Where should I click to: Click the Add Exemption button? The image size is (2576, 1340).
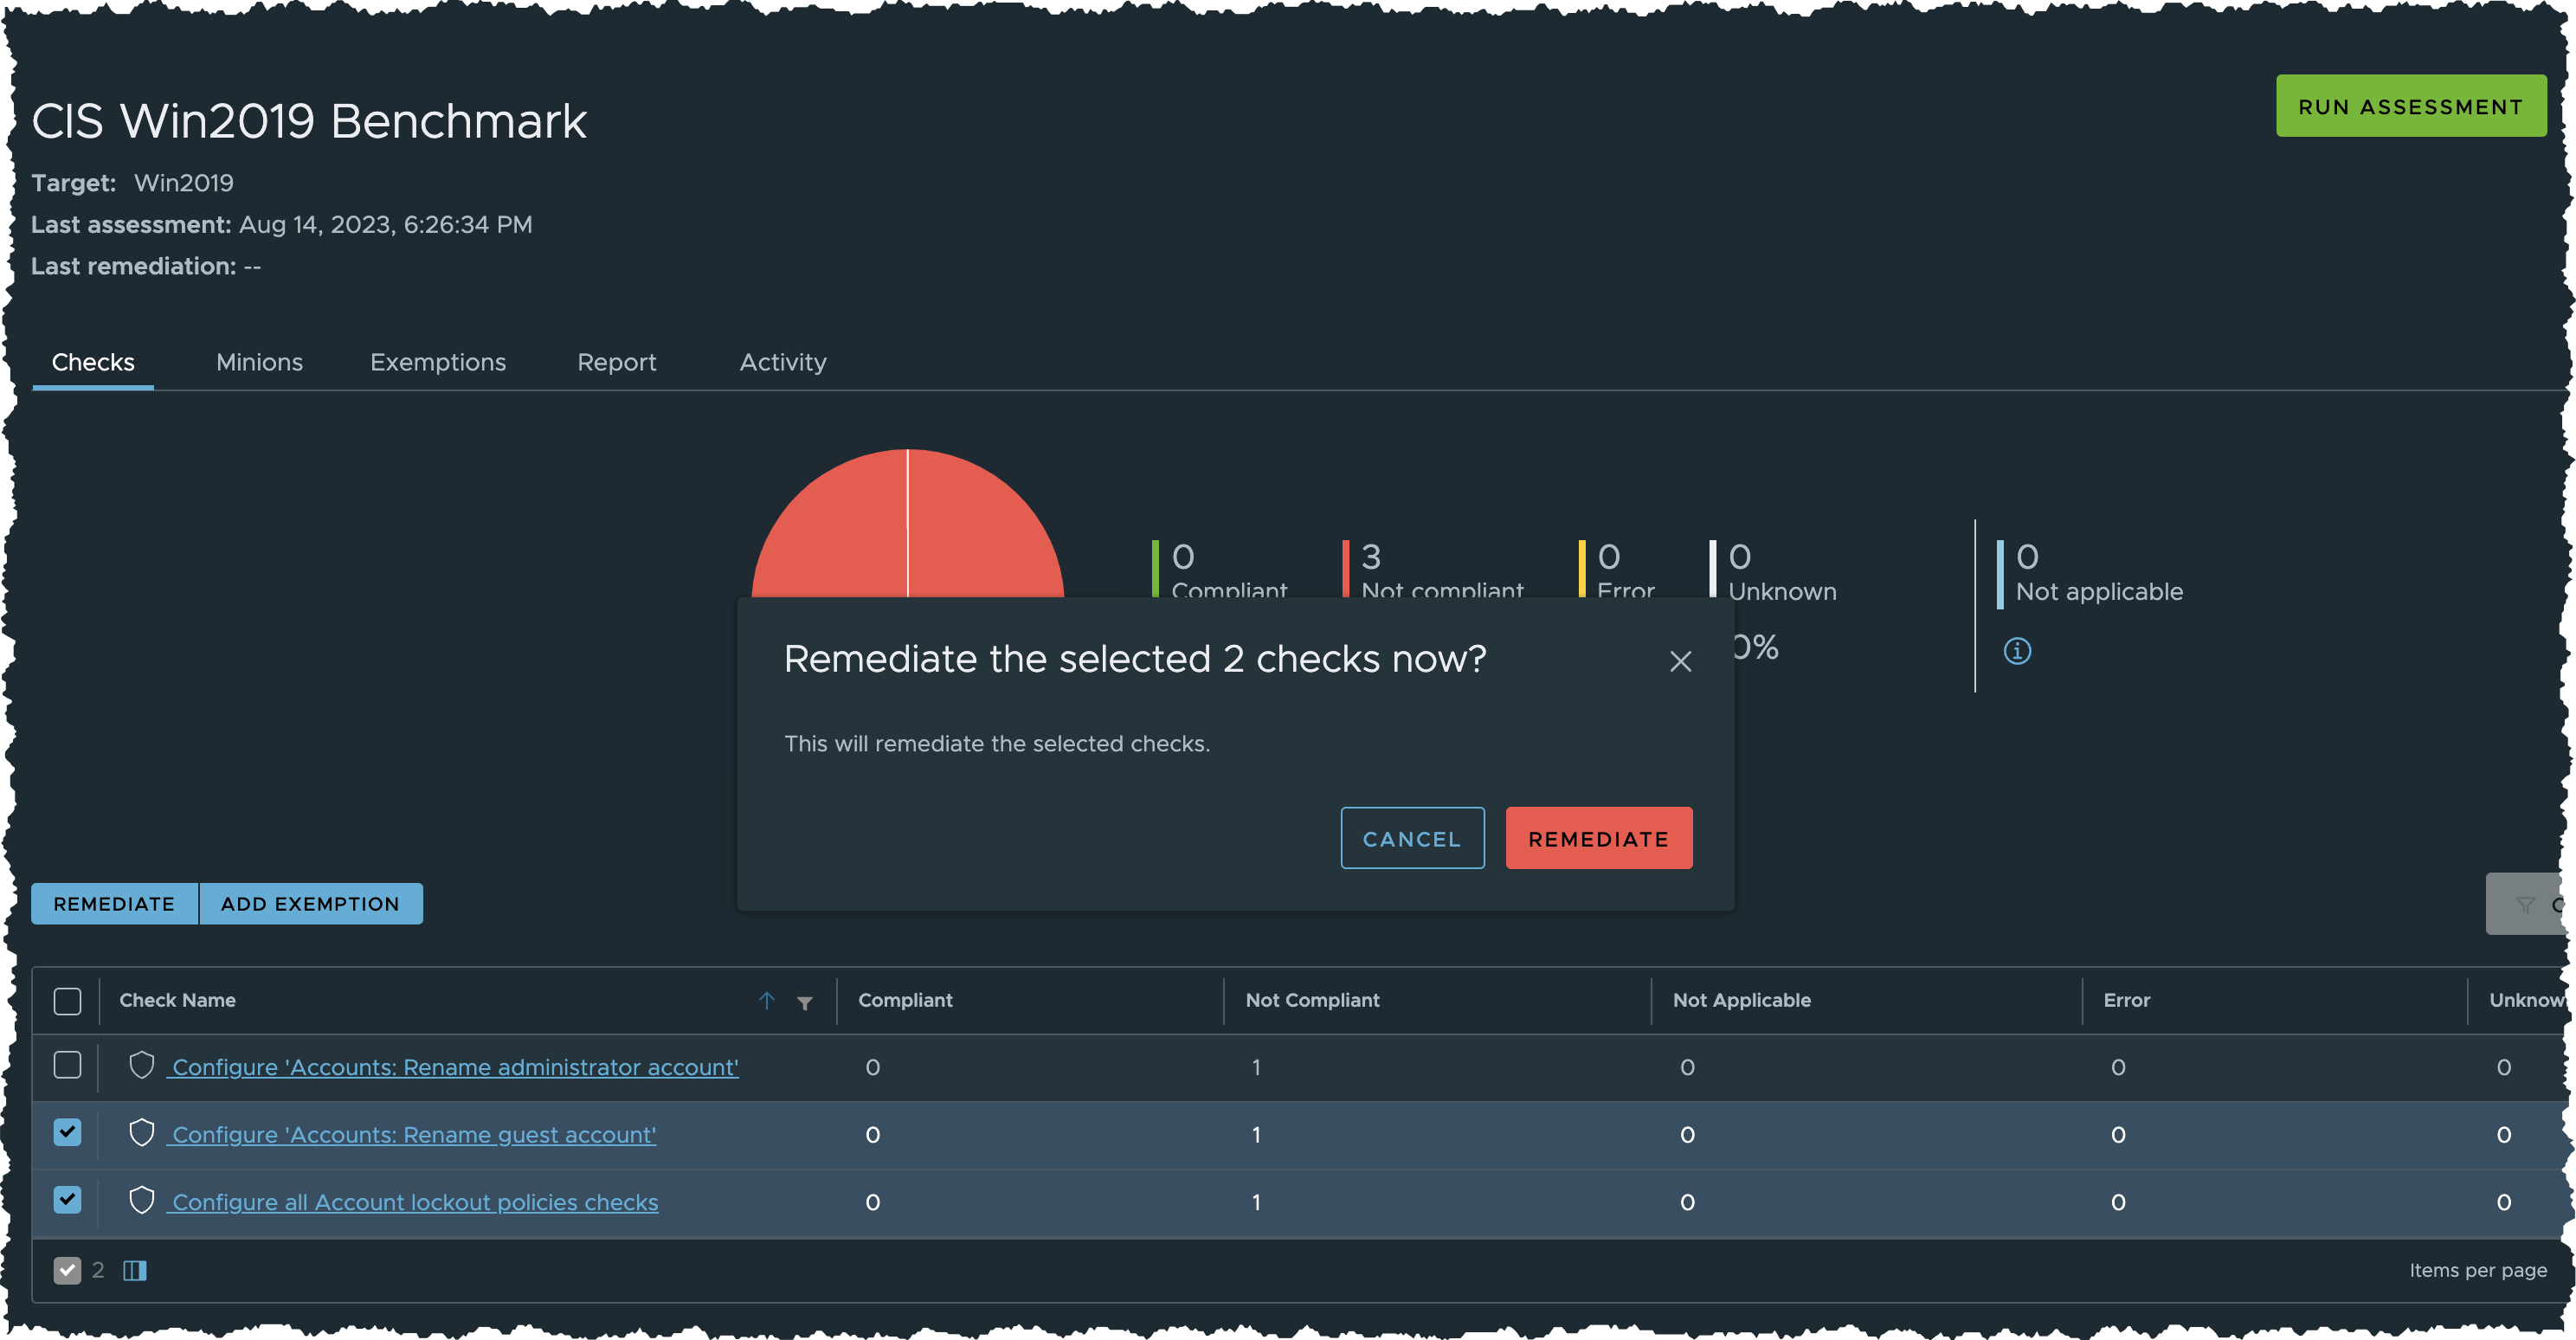(310, 903)
